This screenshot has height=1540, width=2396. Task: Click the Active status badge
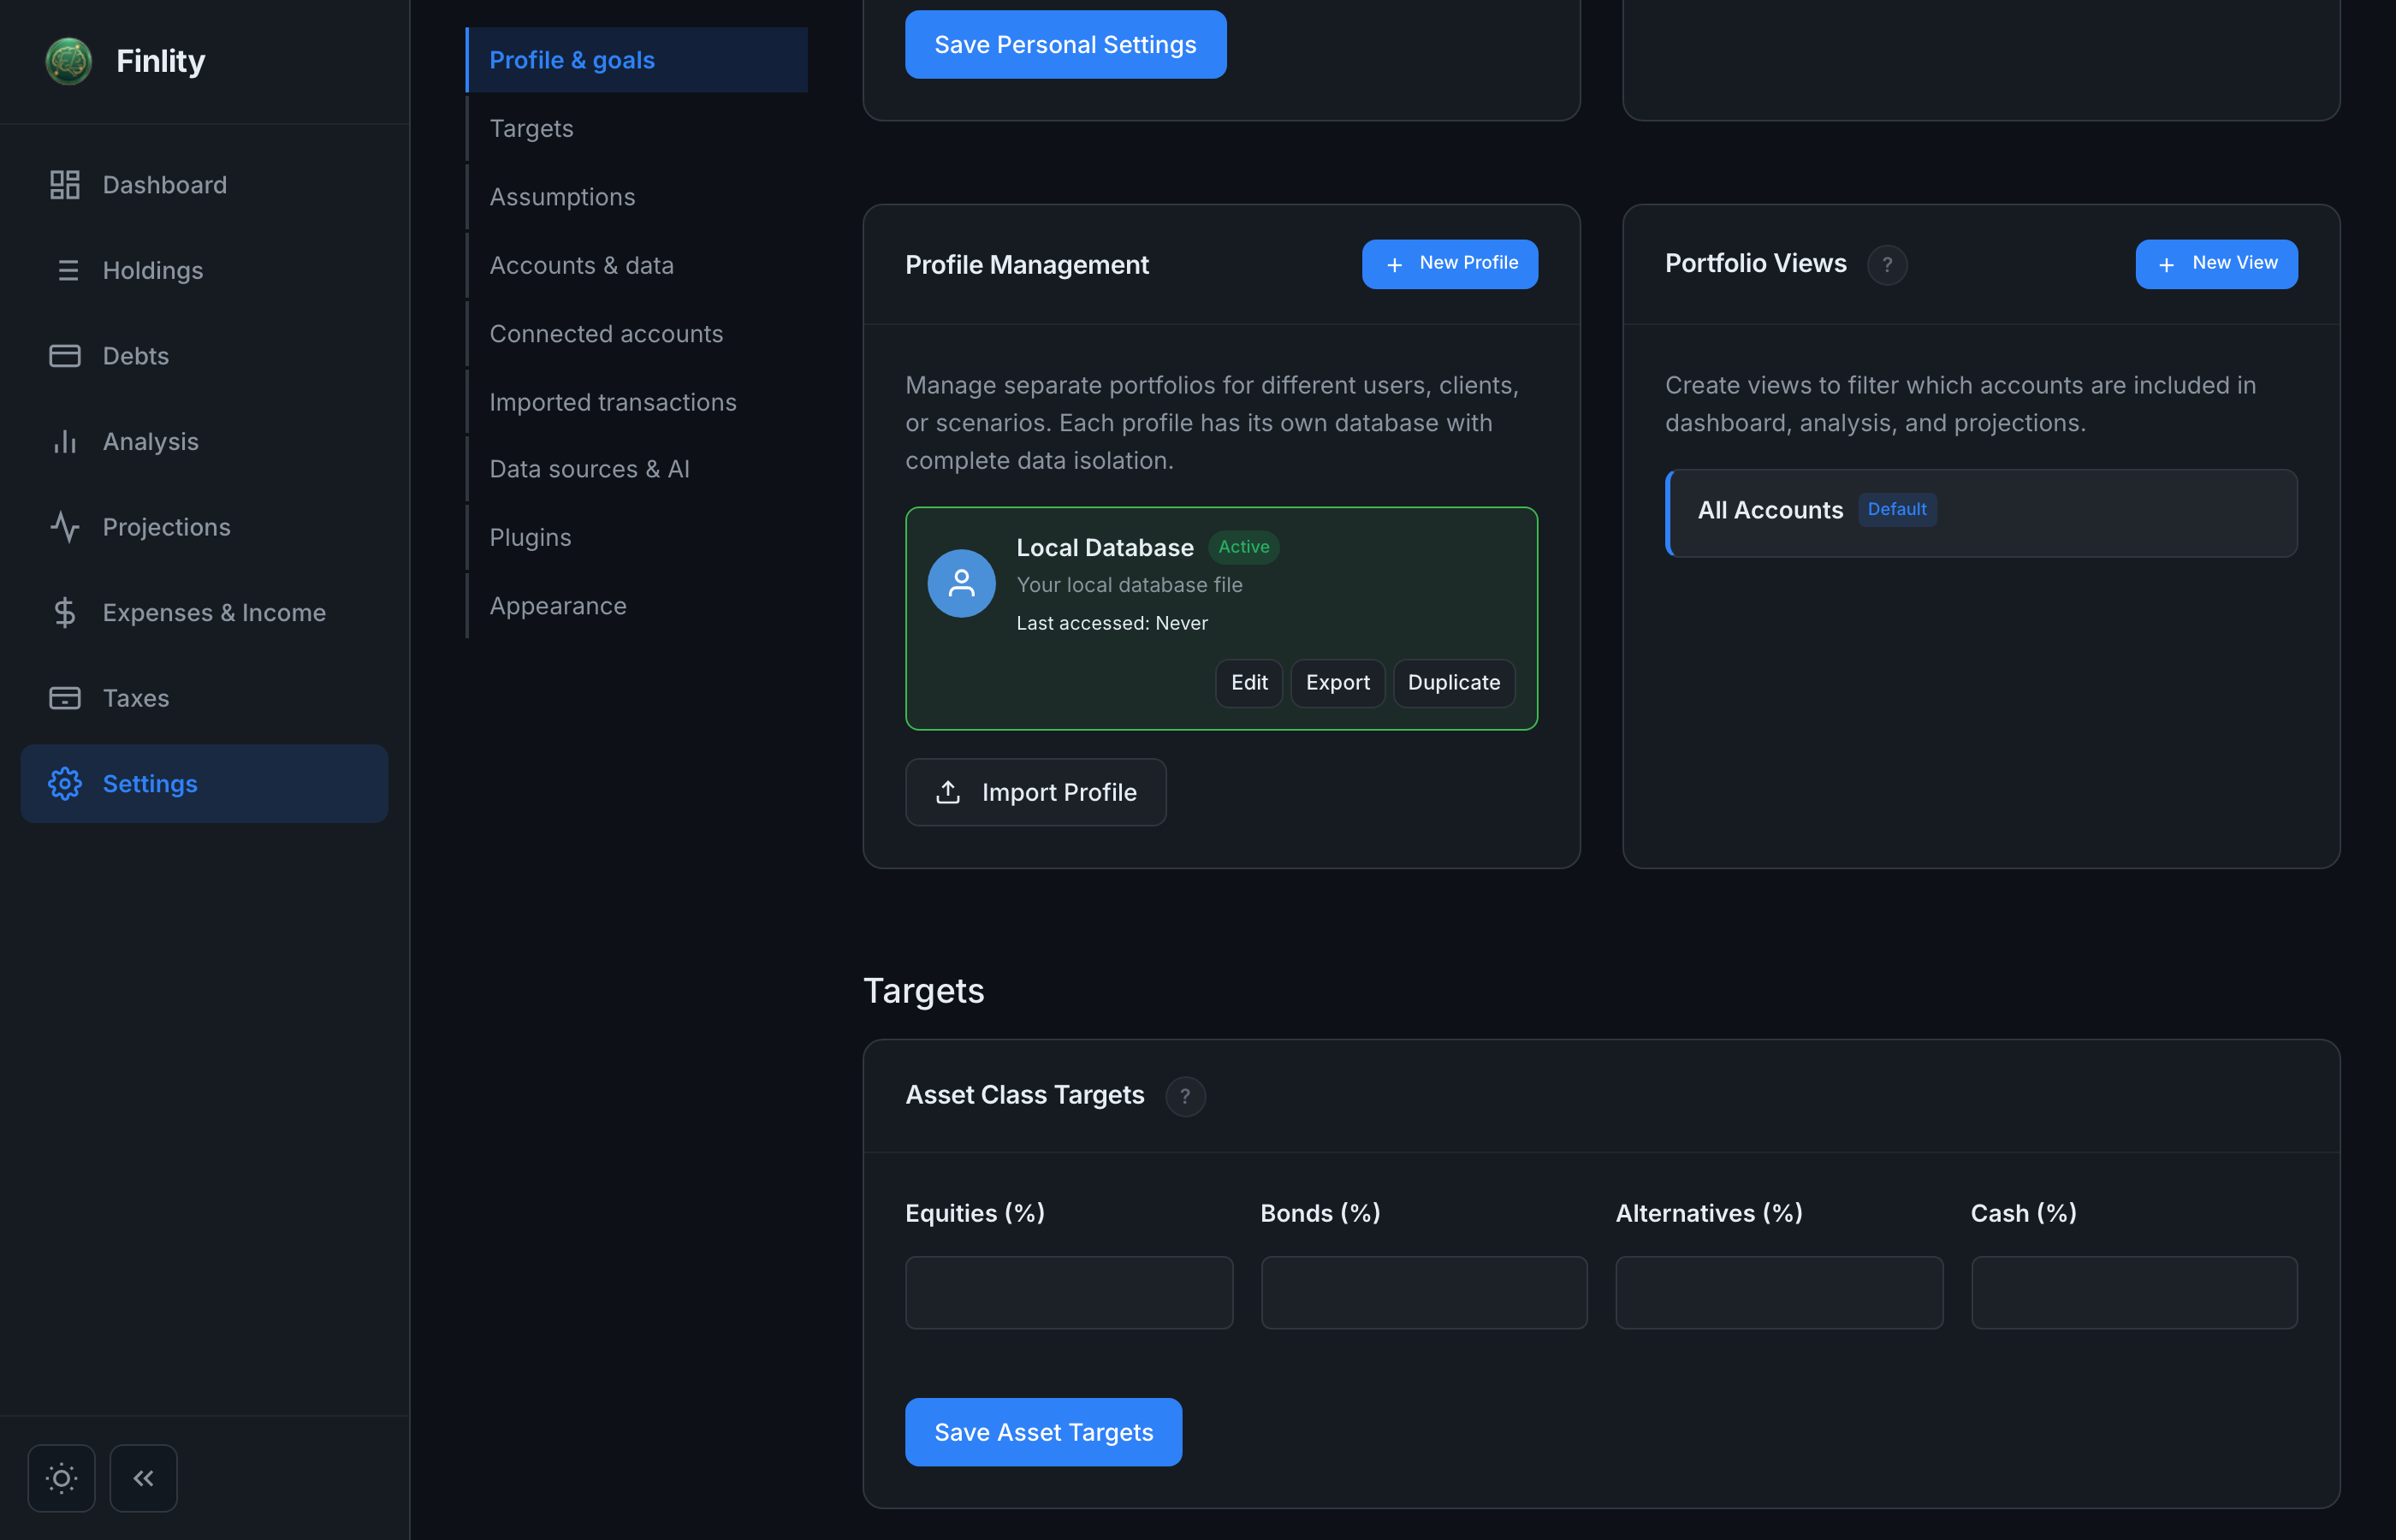click(1243, 547)
